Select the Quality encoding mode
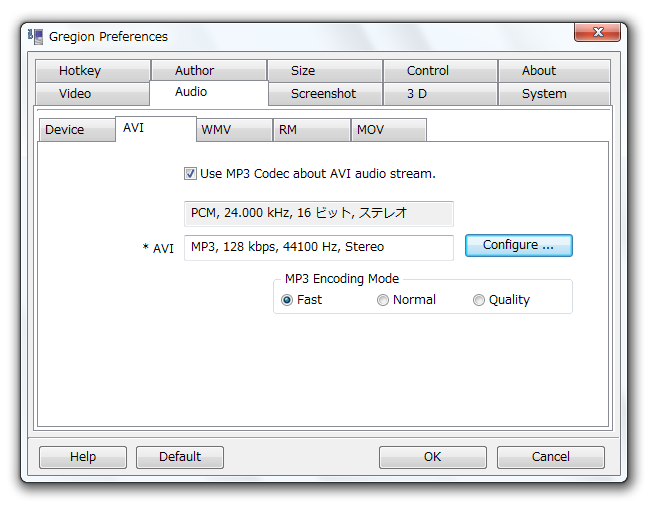Screen dimensions: 651x507 point(478,300)
